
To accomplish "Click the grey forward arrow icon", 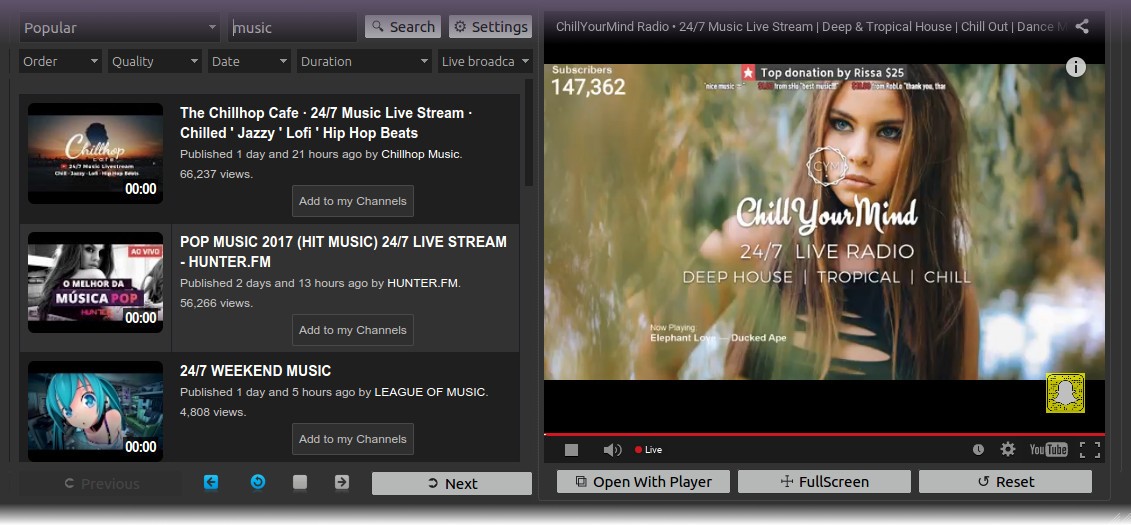I will [x=342, y=482].
